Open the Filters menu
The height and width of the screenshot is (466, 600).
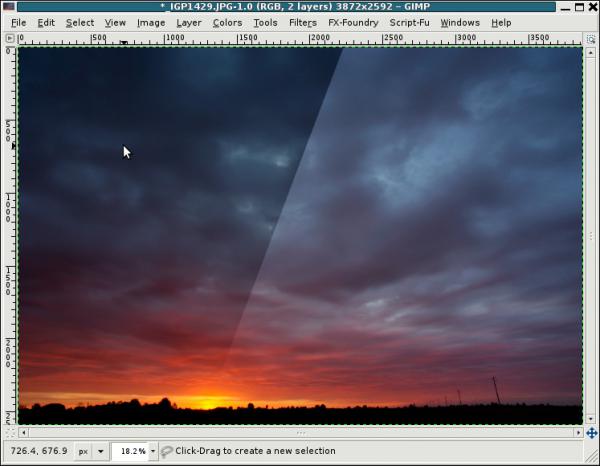[x=303, y=23]
